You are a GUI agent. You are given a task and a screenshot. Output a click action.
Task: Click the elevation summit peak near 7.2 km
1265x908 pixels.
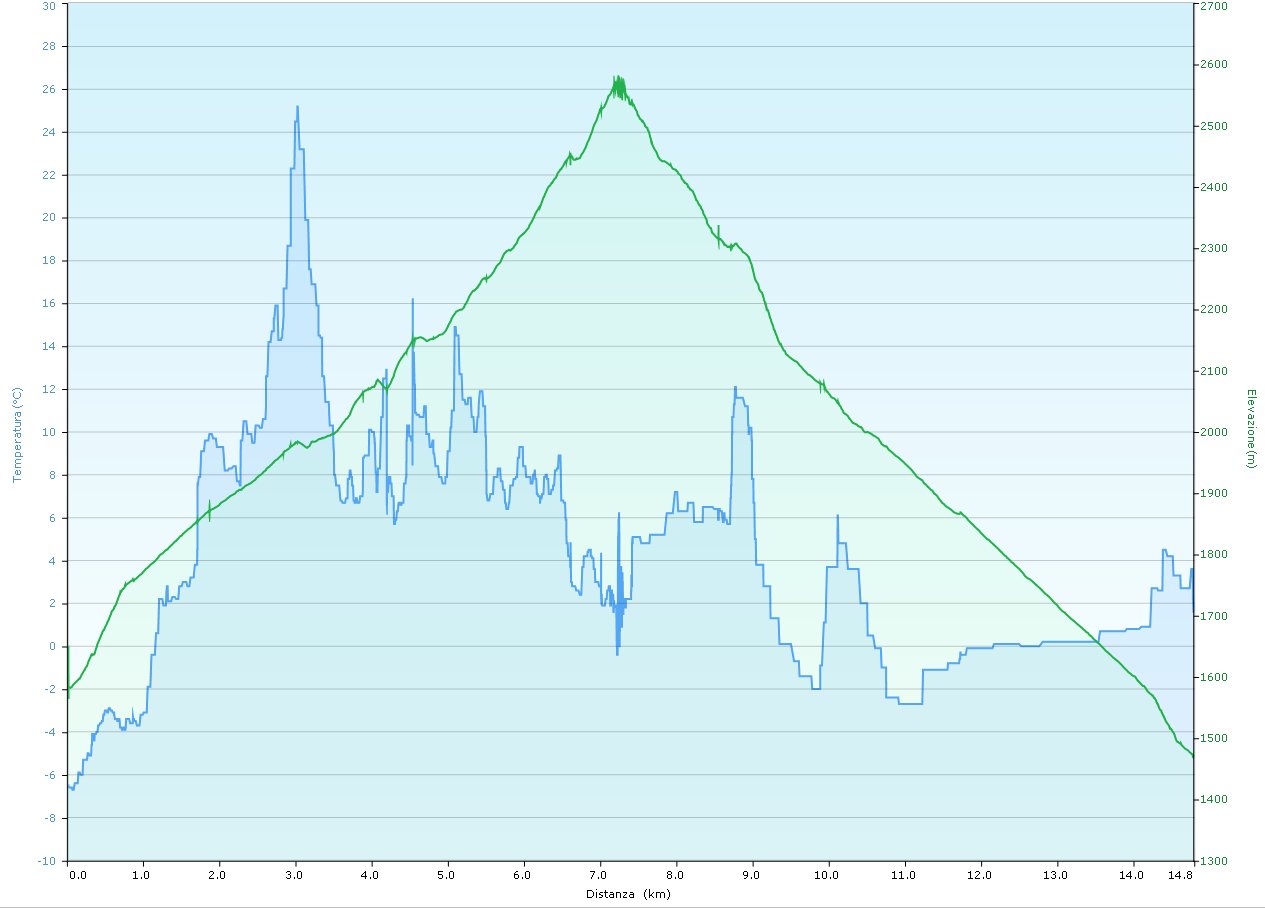point(618,78)
